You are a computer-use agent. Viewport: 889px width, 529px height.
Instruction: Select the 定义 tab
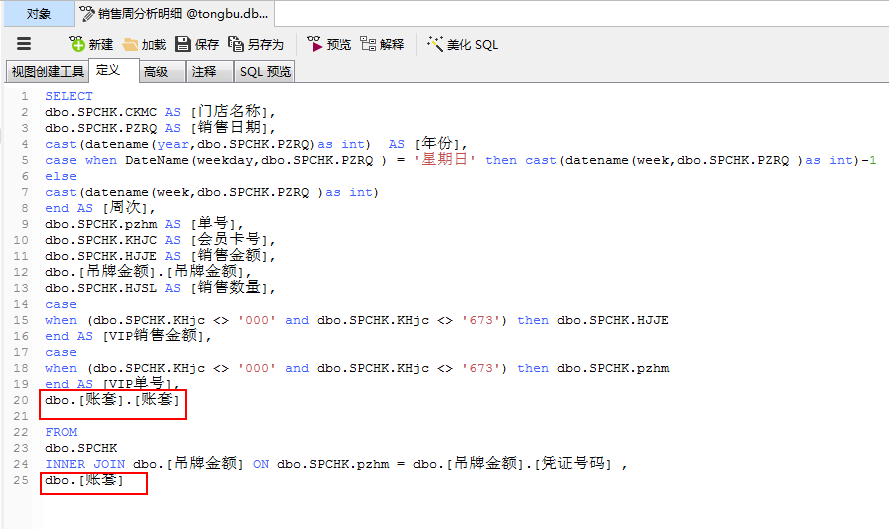113,70
